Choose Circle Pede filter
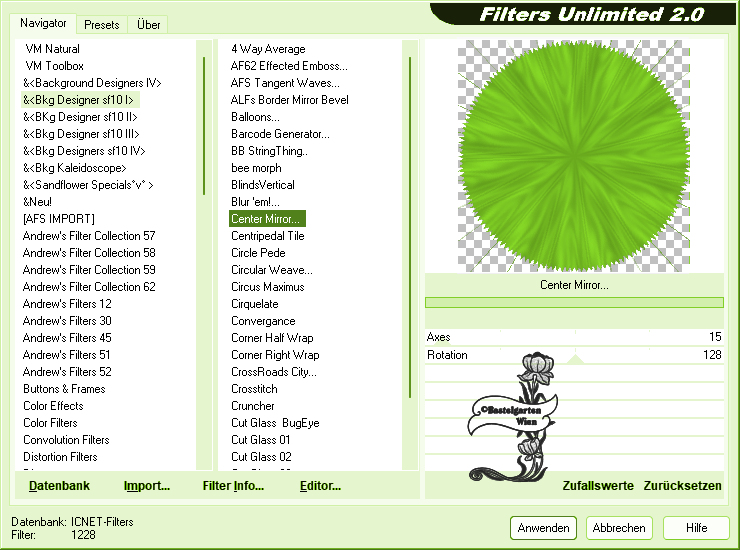This screenshot has width=740, height=550. click(x=258, y=253)
